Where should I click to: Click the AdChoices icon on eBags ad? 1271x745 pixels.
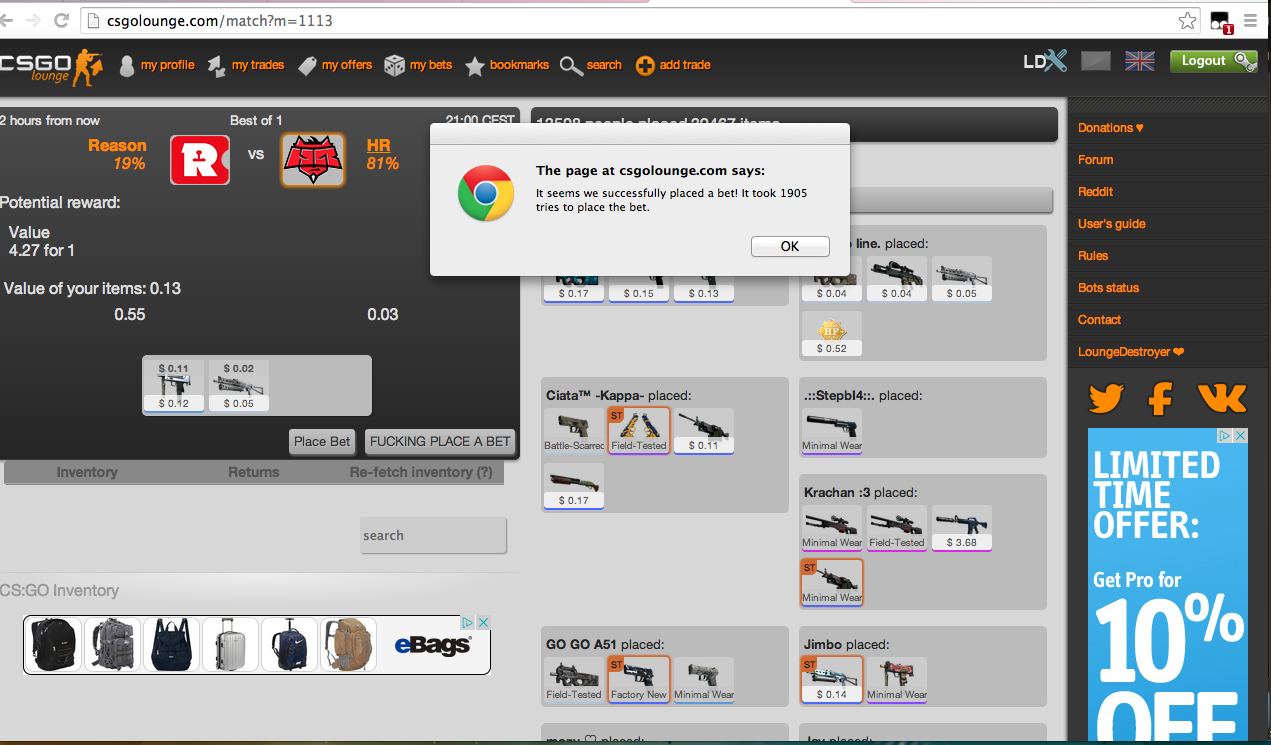[x=467, y=623]
